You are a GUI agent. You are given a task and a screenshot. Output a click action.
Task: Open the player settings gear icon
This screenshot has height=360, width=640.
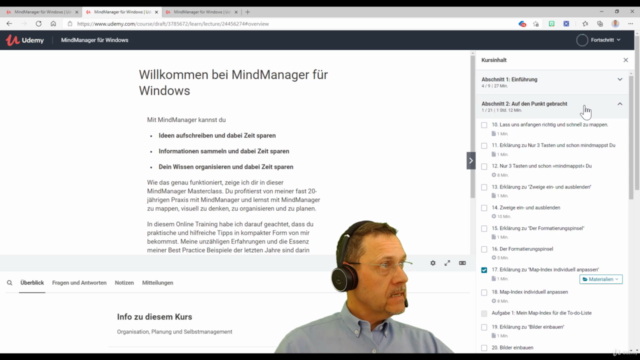tap(433, 263)
